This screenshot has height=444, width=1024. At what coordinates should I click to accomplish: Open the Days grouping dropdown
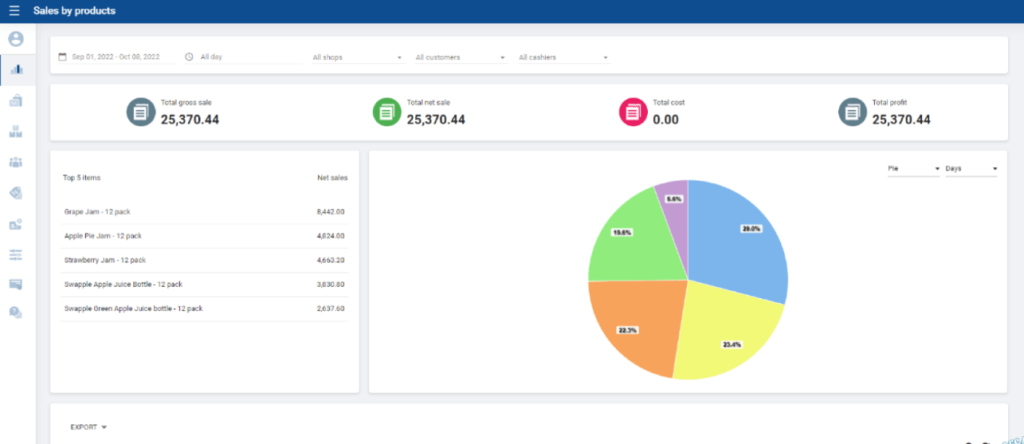click(x=971, y=169)
